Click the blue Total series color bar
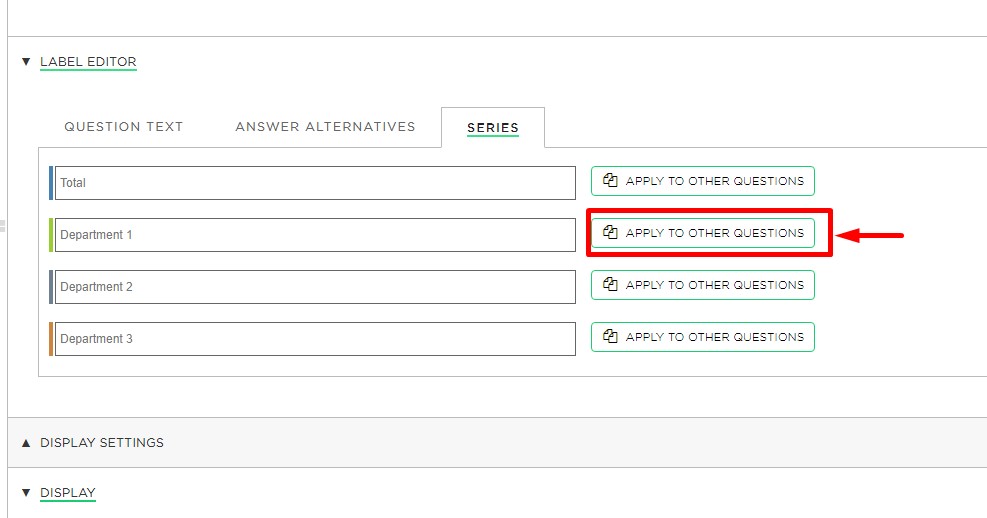This screenshot has height=518, width=987. click(x=51, y=183)
